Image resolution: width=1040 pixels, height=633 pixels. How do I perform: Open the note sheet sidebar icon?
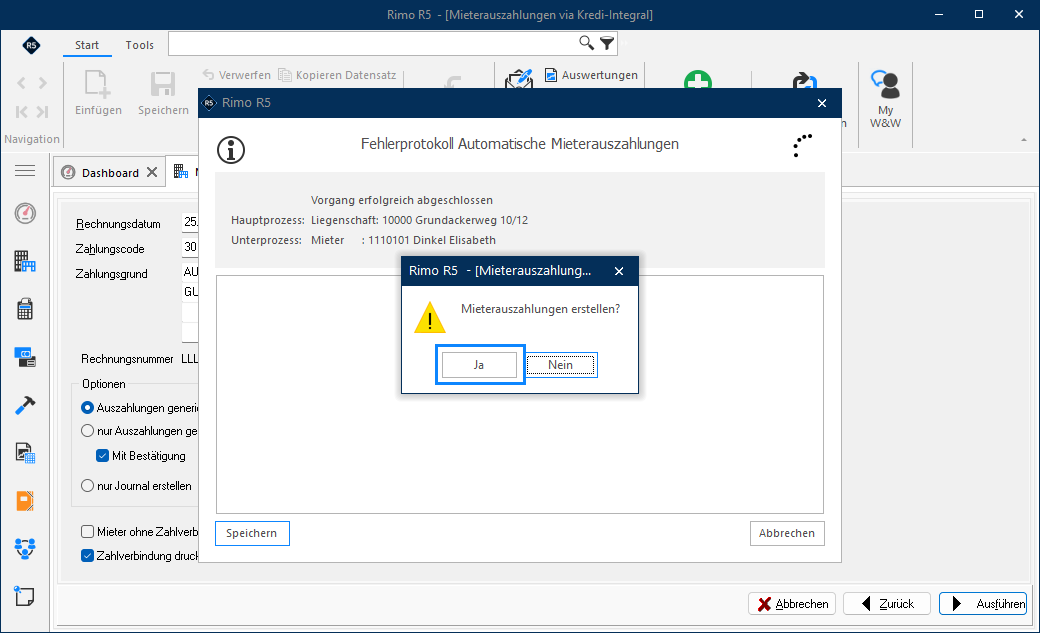point(25,597)
